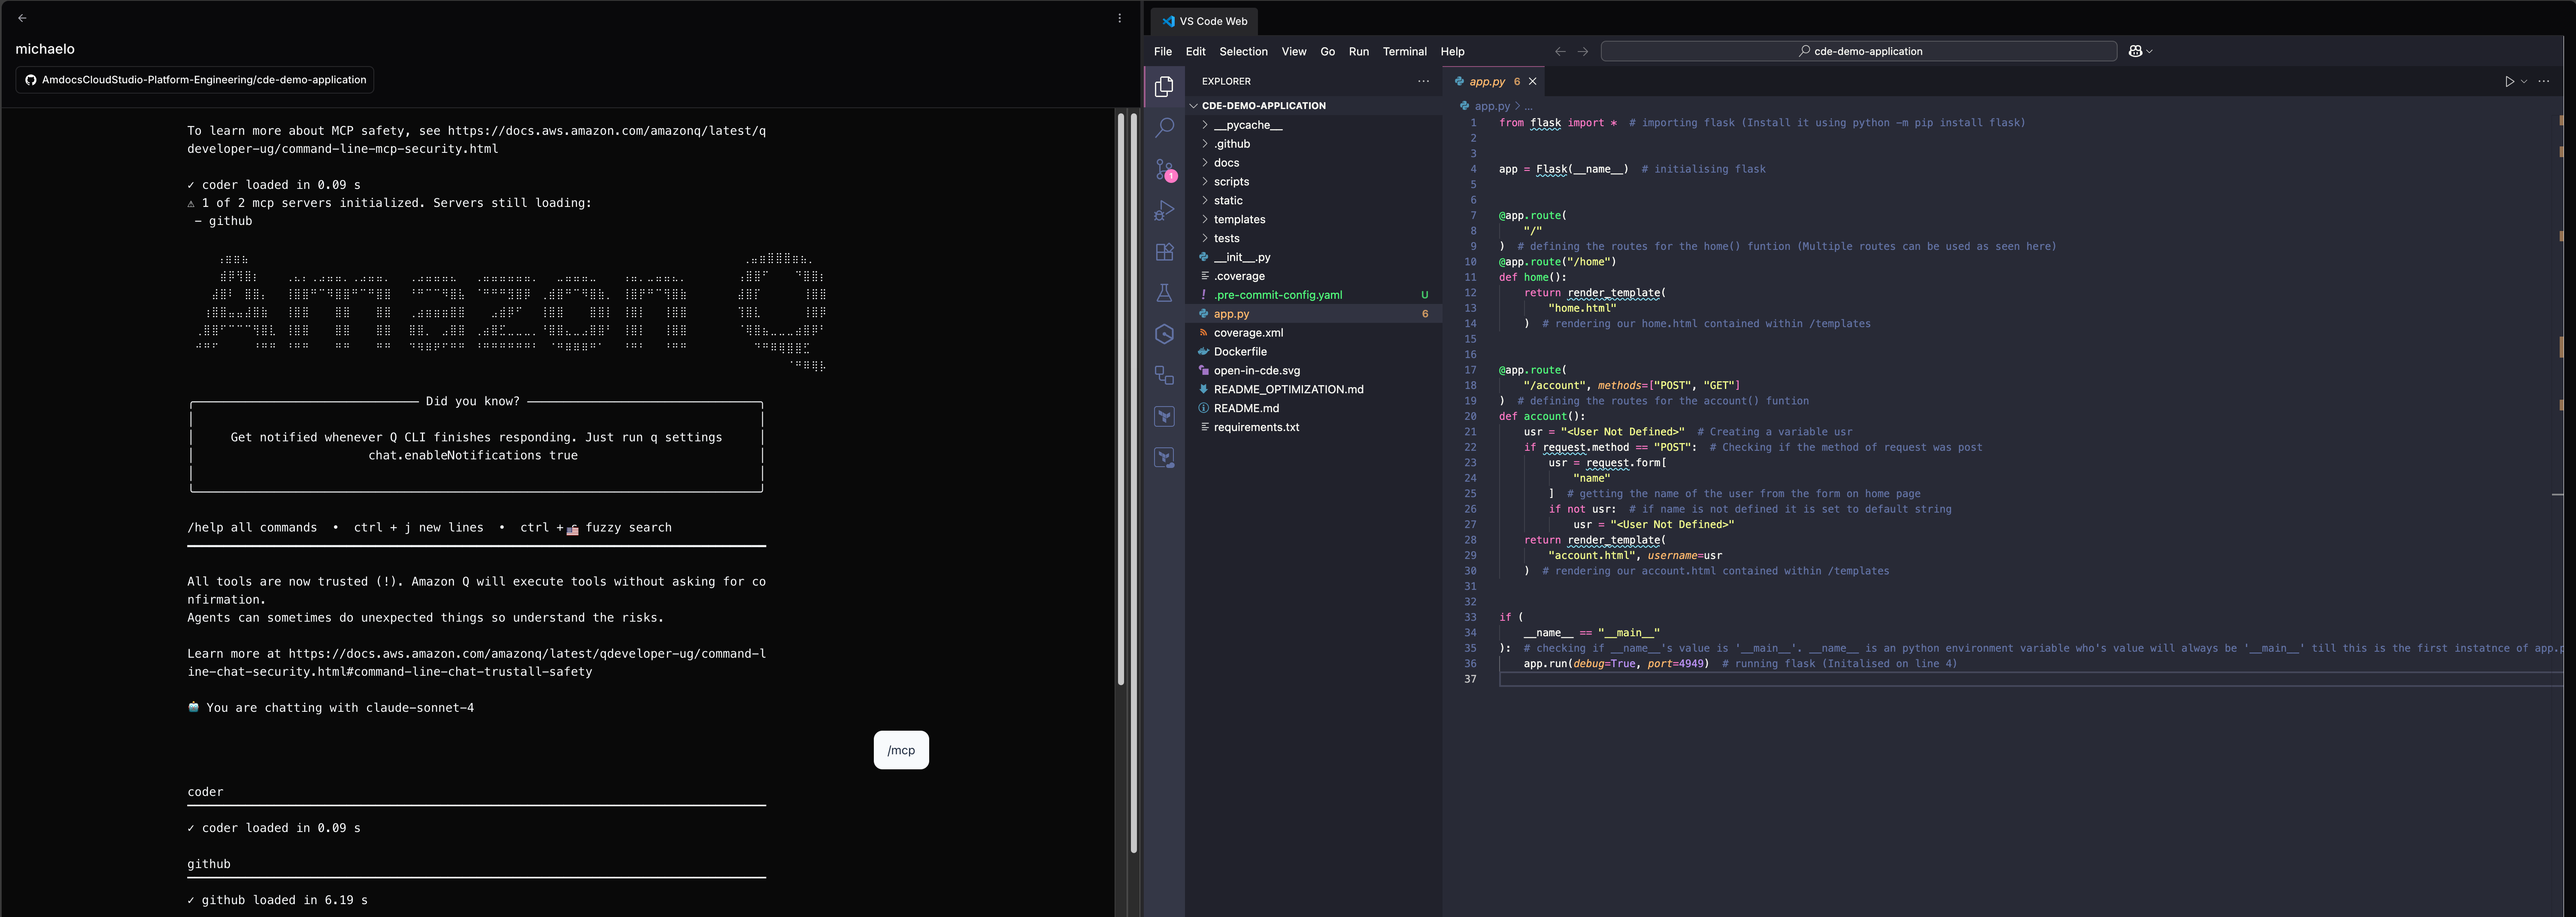Click the back arrow in left panel

pyautogui.click(x=22, y=18)
